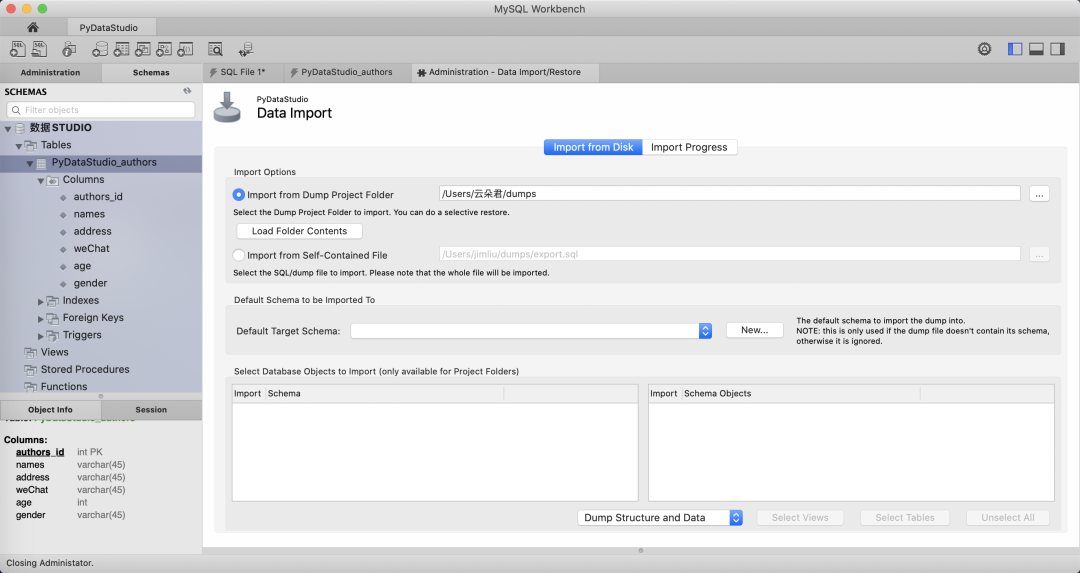
Task: Select Import from Dump Project Folder
Action: (238, 195)
